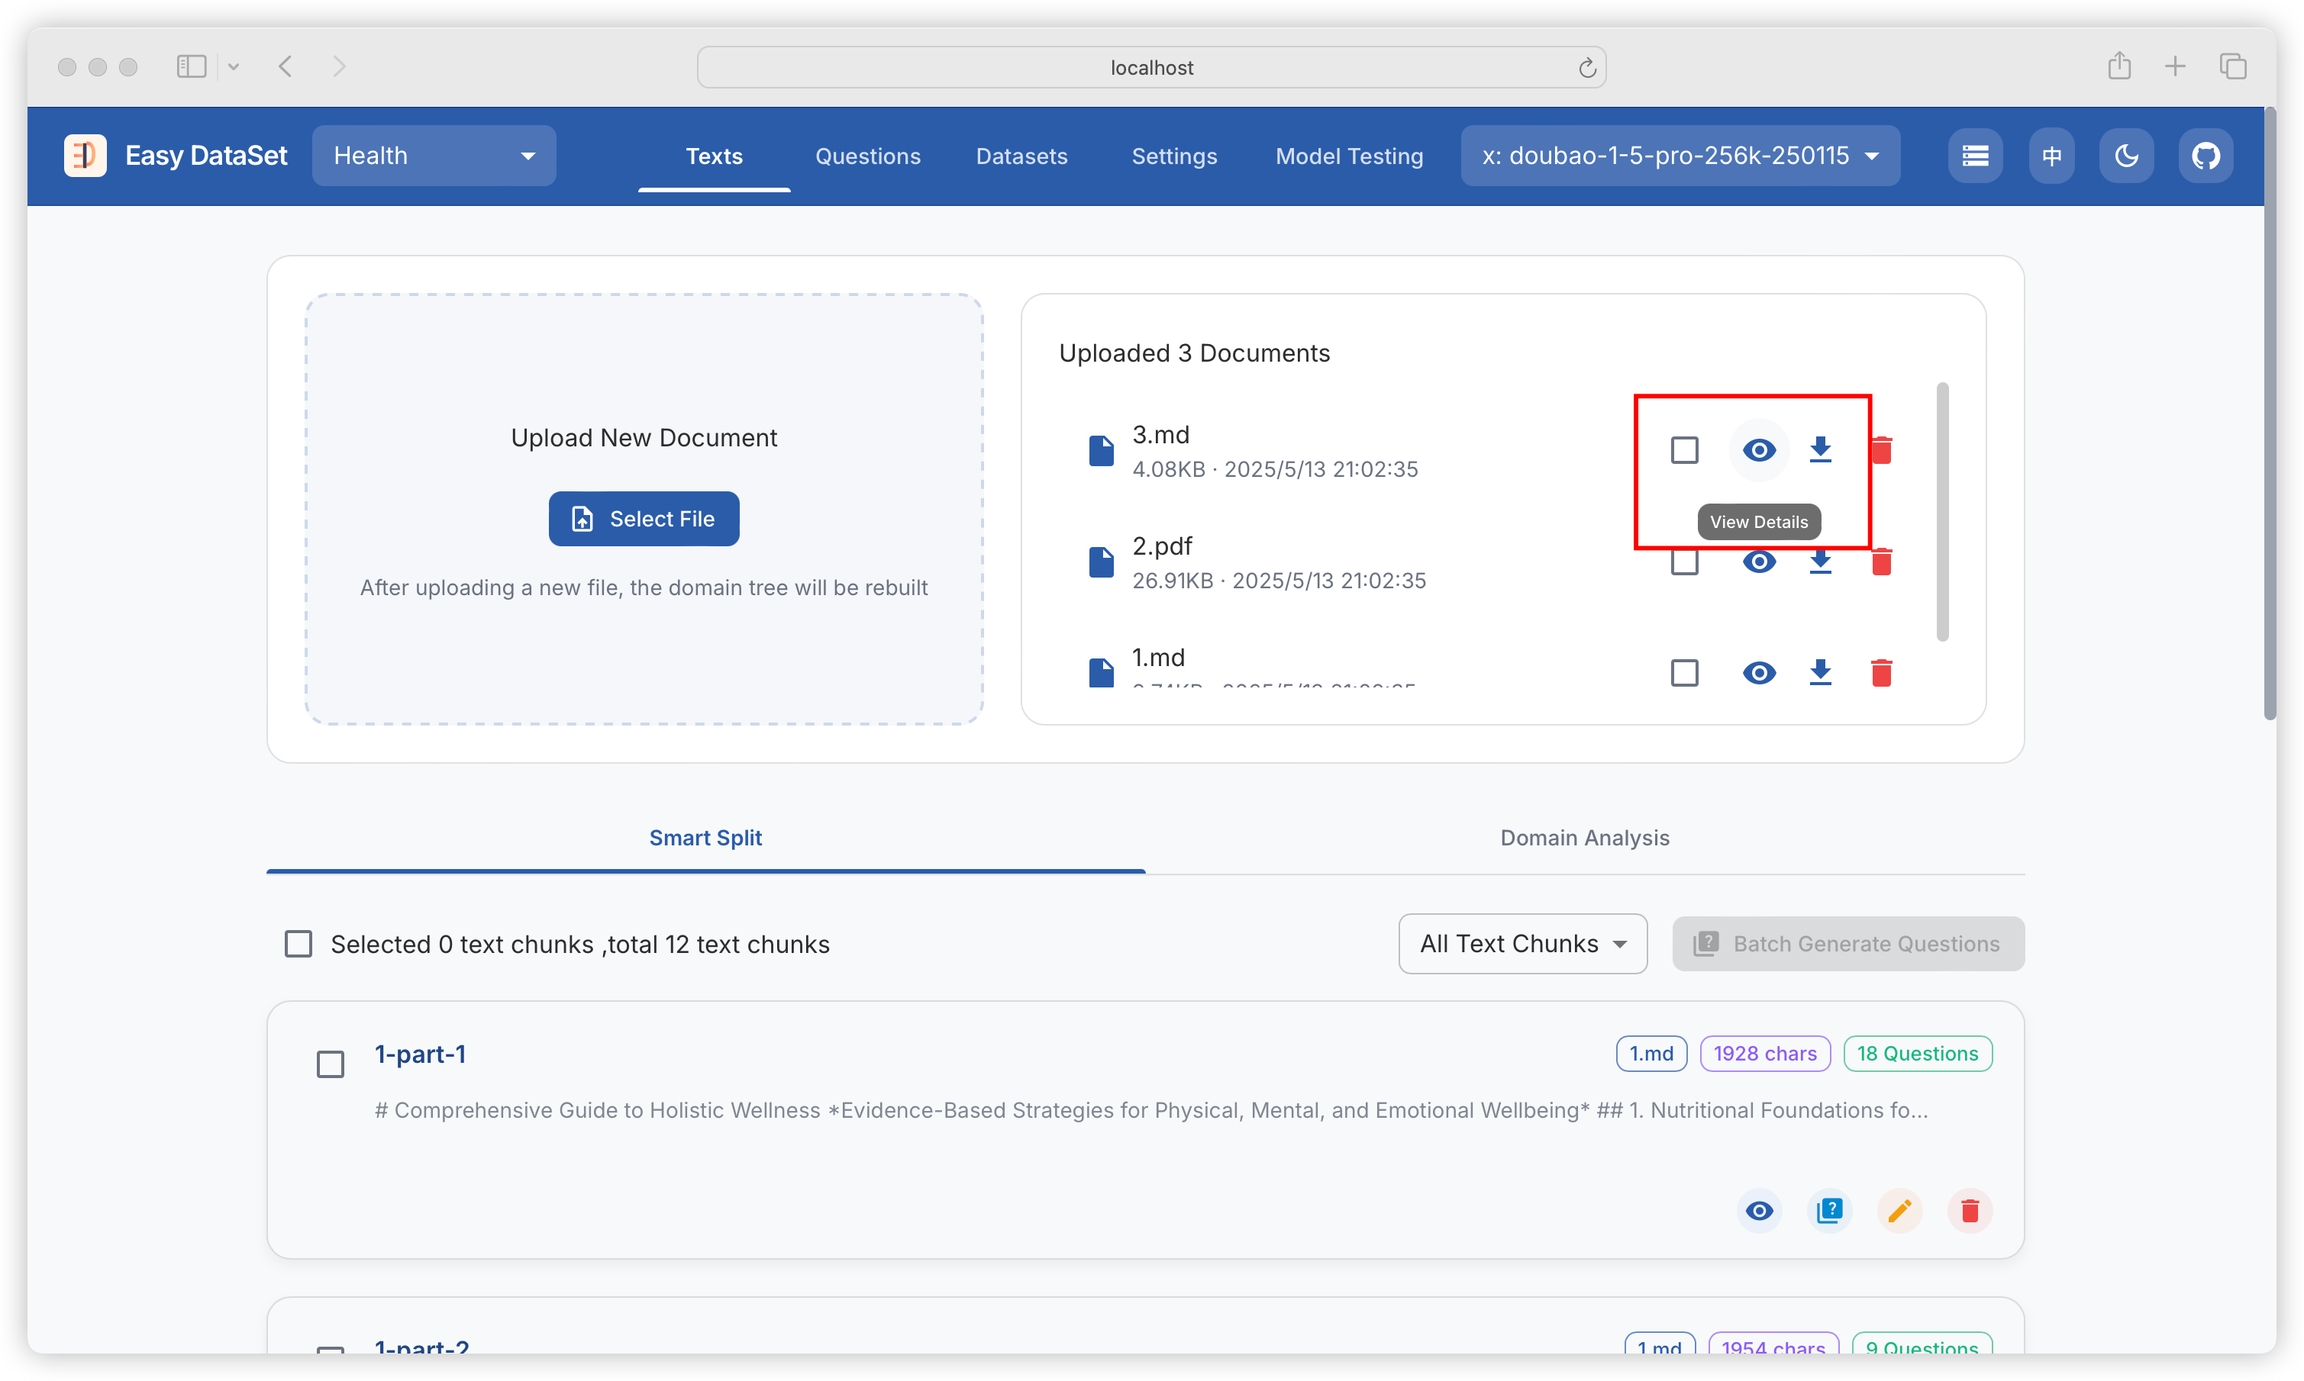This screenshot has height=1381, width=2304.
Task: Switch to dark mode theme
Action: (x=2126, y=156)
